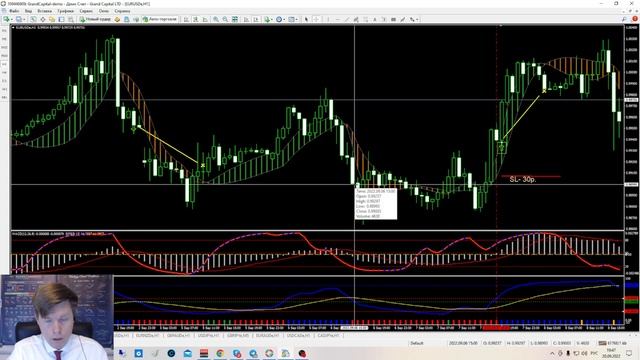The width and height of the screenshot is (640, 360).
Task: Switch to the CADJPYx,H1 chart tab
Action: coord(329,336)
